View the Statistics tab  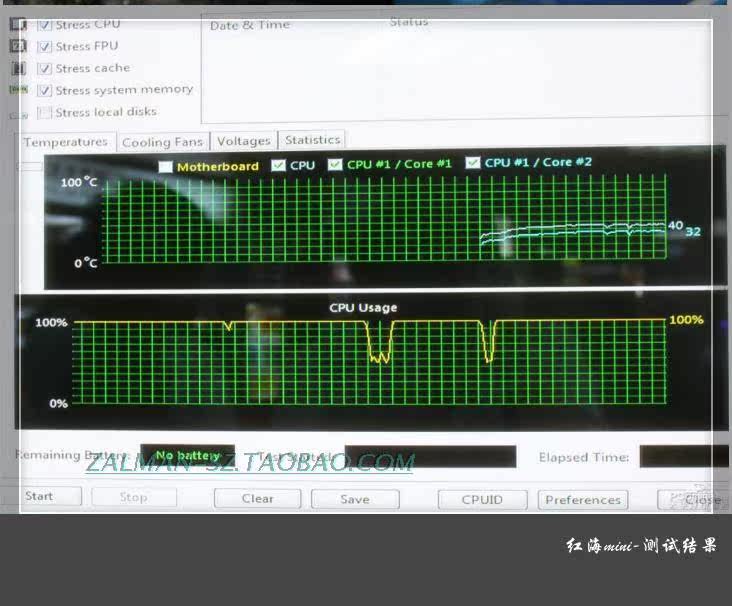pos(312,140)
